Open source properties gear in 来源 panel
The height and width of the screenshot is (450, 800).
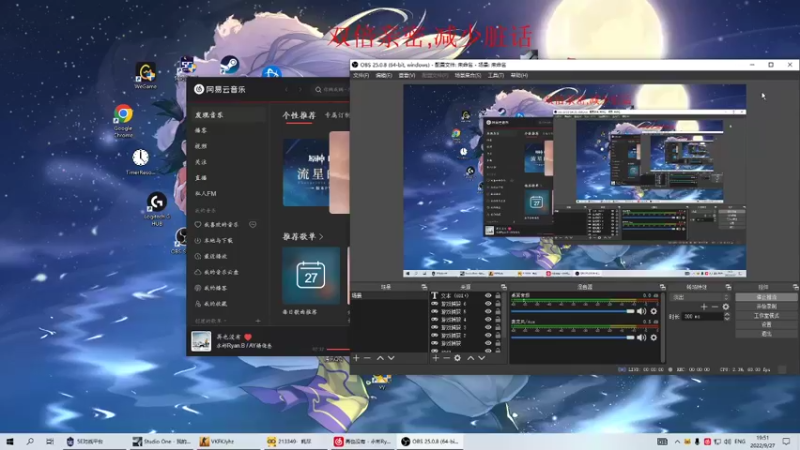click(x=458, y=358)
